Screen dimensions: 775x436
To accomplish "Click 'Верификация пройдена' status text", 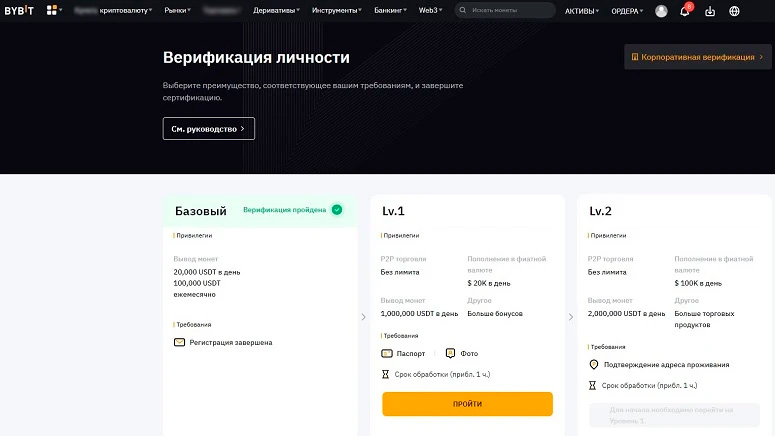I will pyautogui.click(x=285, y=210).
